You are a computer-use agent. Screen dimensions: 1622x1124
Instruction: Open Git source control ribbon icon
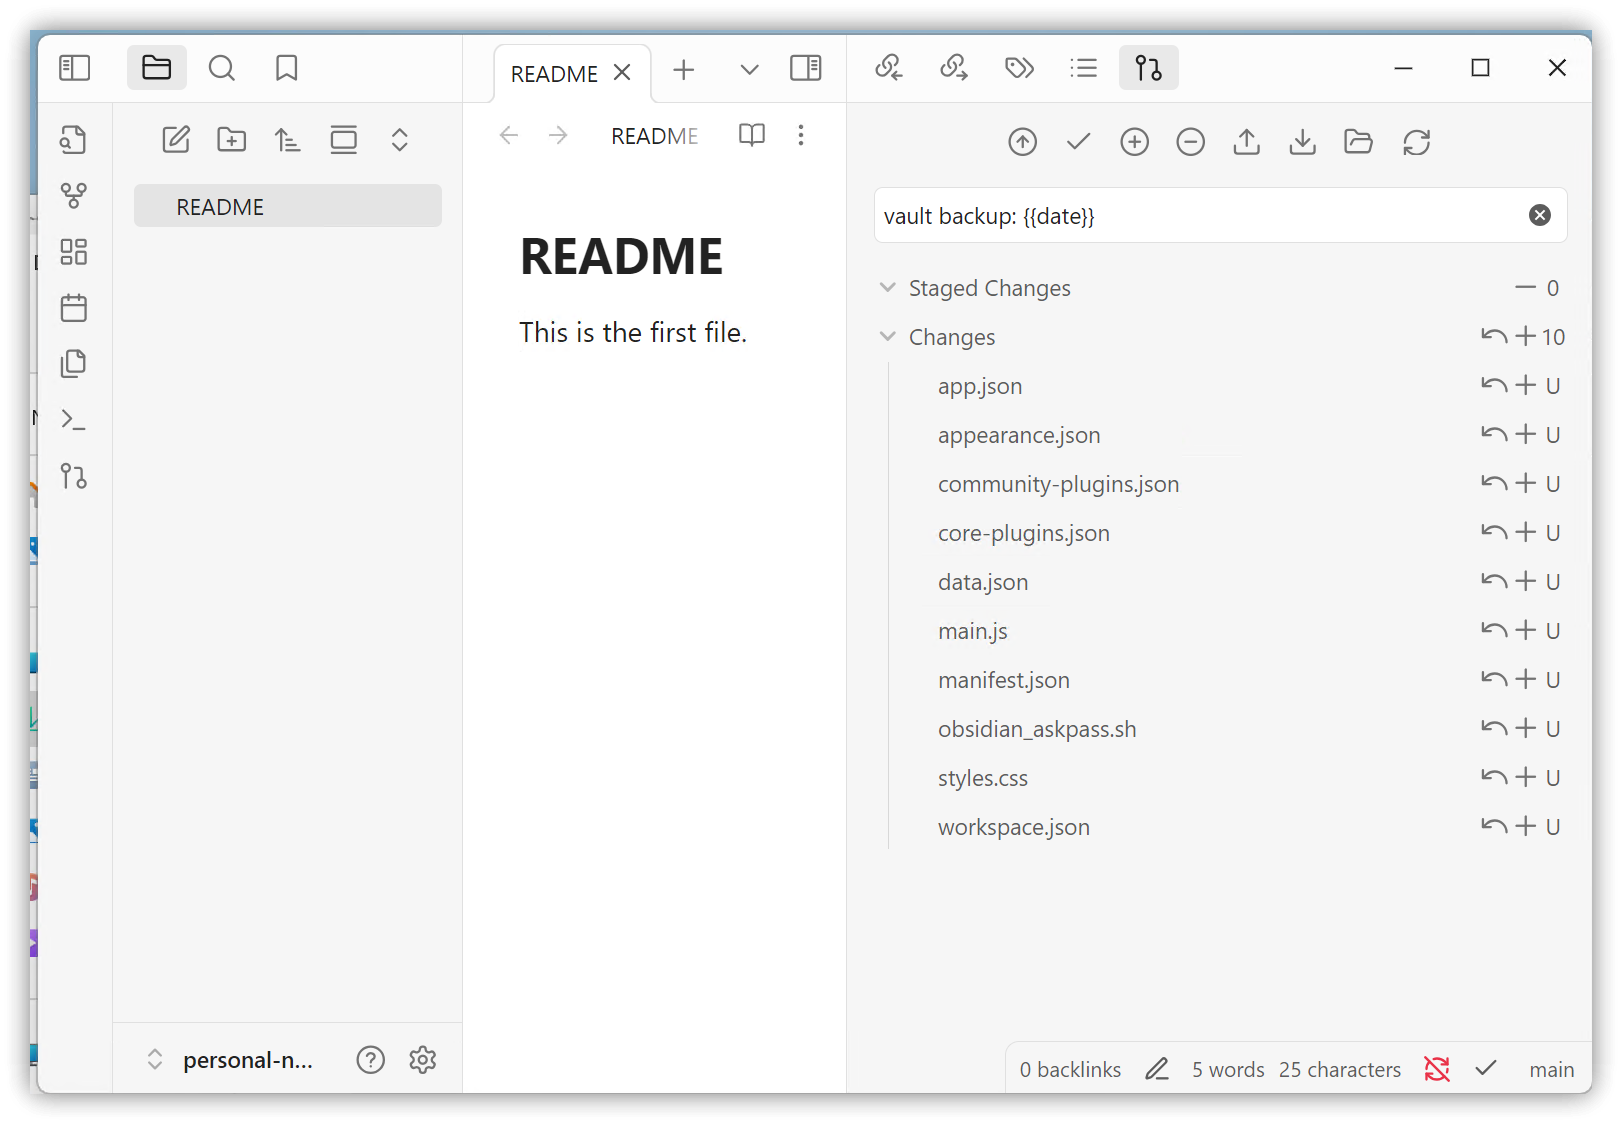[x=74, y=476]
